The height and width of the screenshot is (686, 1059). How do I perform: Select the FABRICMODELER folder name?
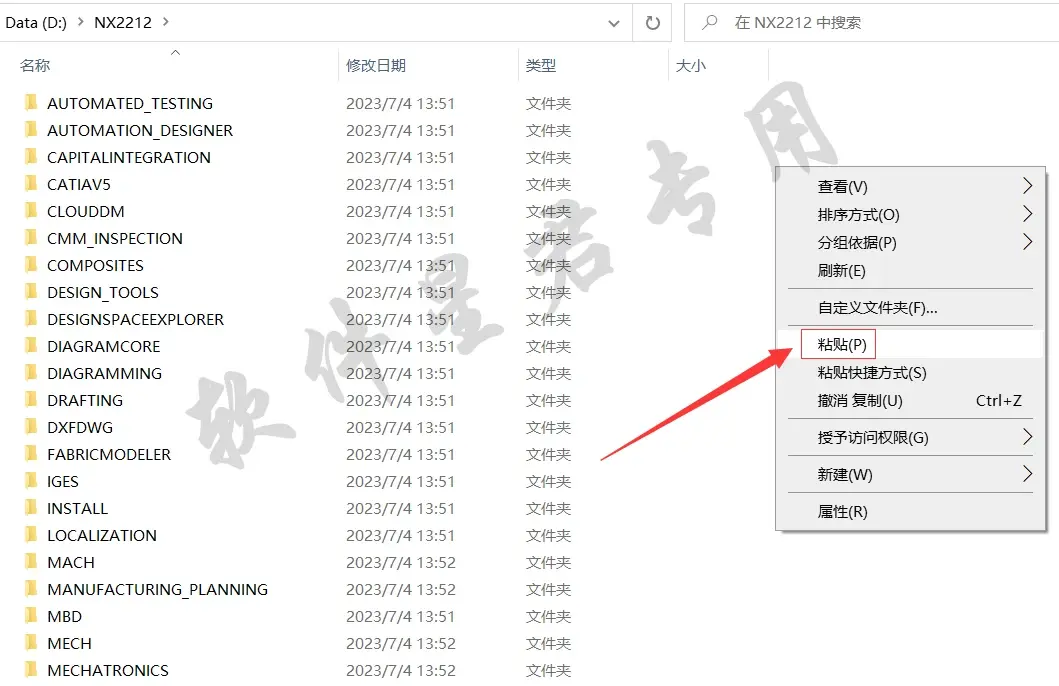(x=109, y=454)
